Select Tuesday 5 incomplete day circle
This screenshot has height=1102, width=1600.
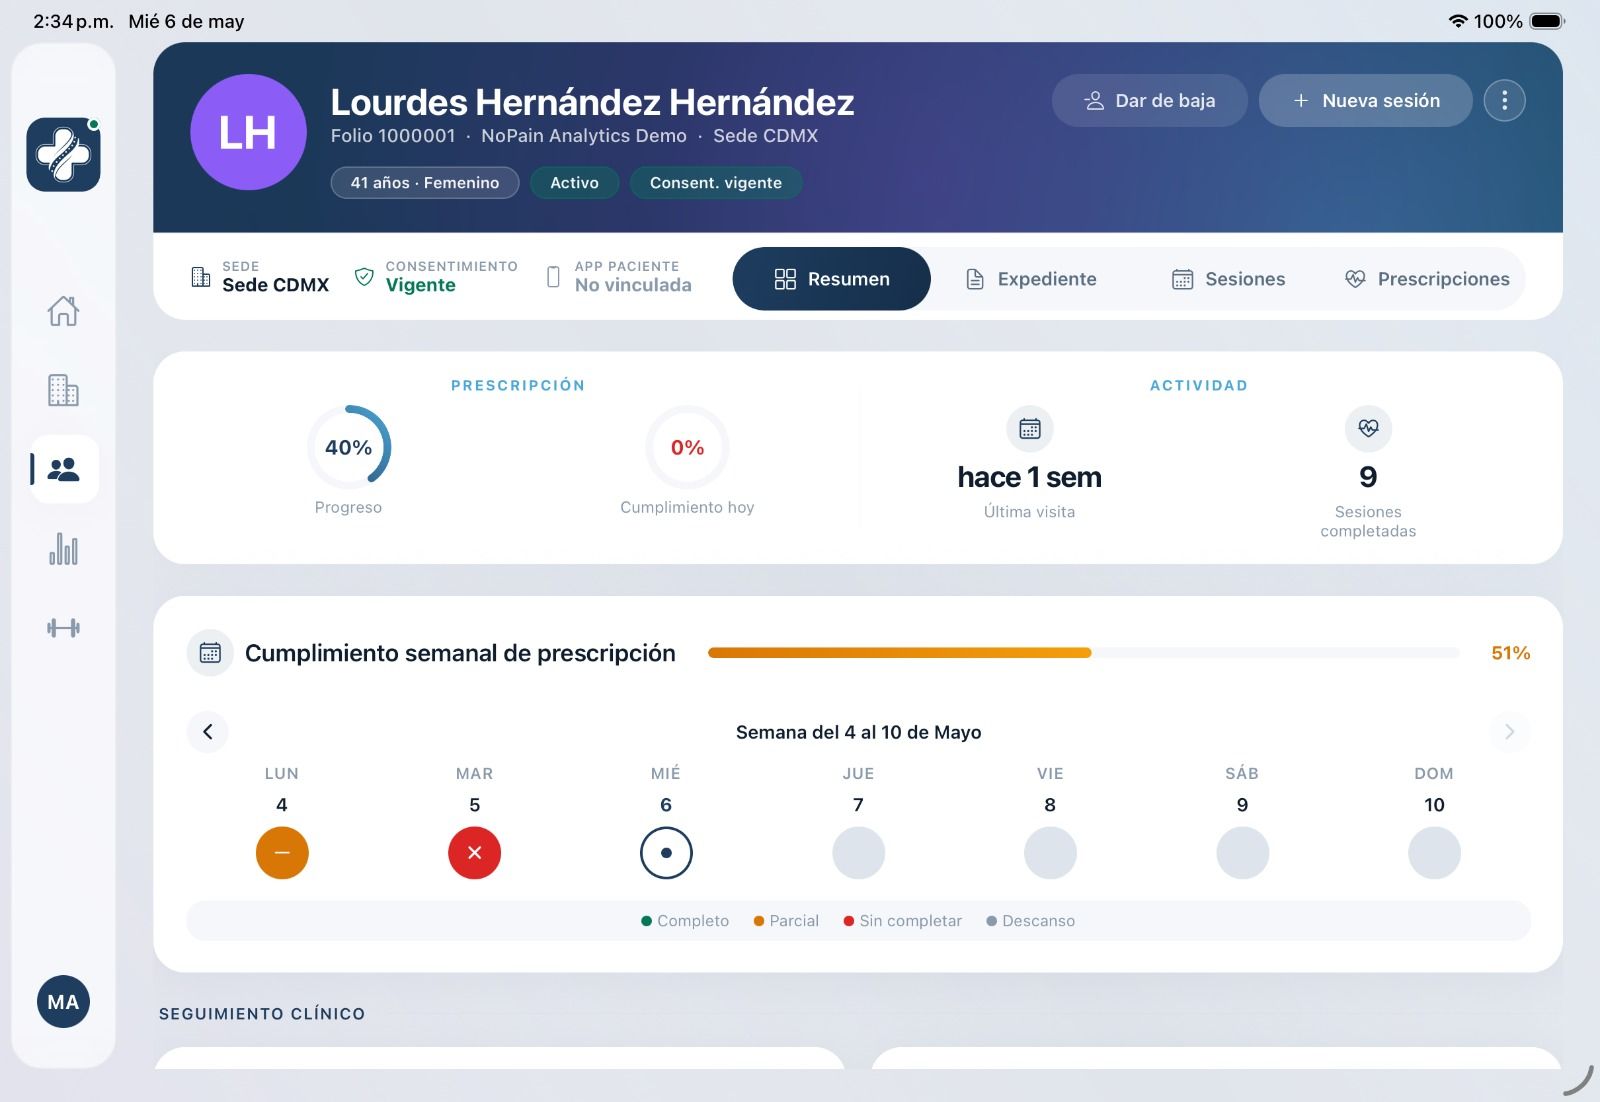[474, 853]
